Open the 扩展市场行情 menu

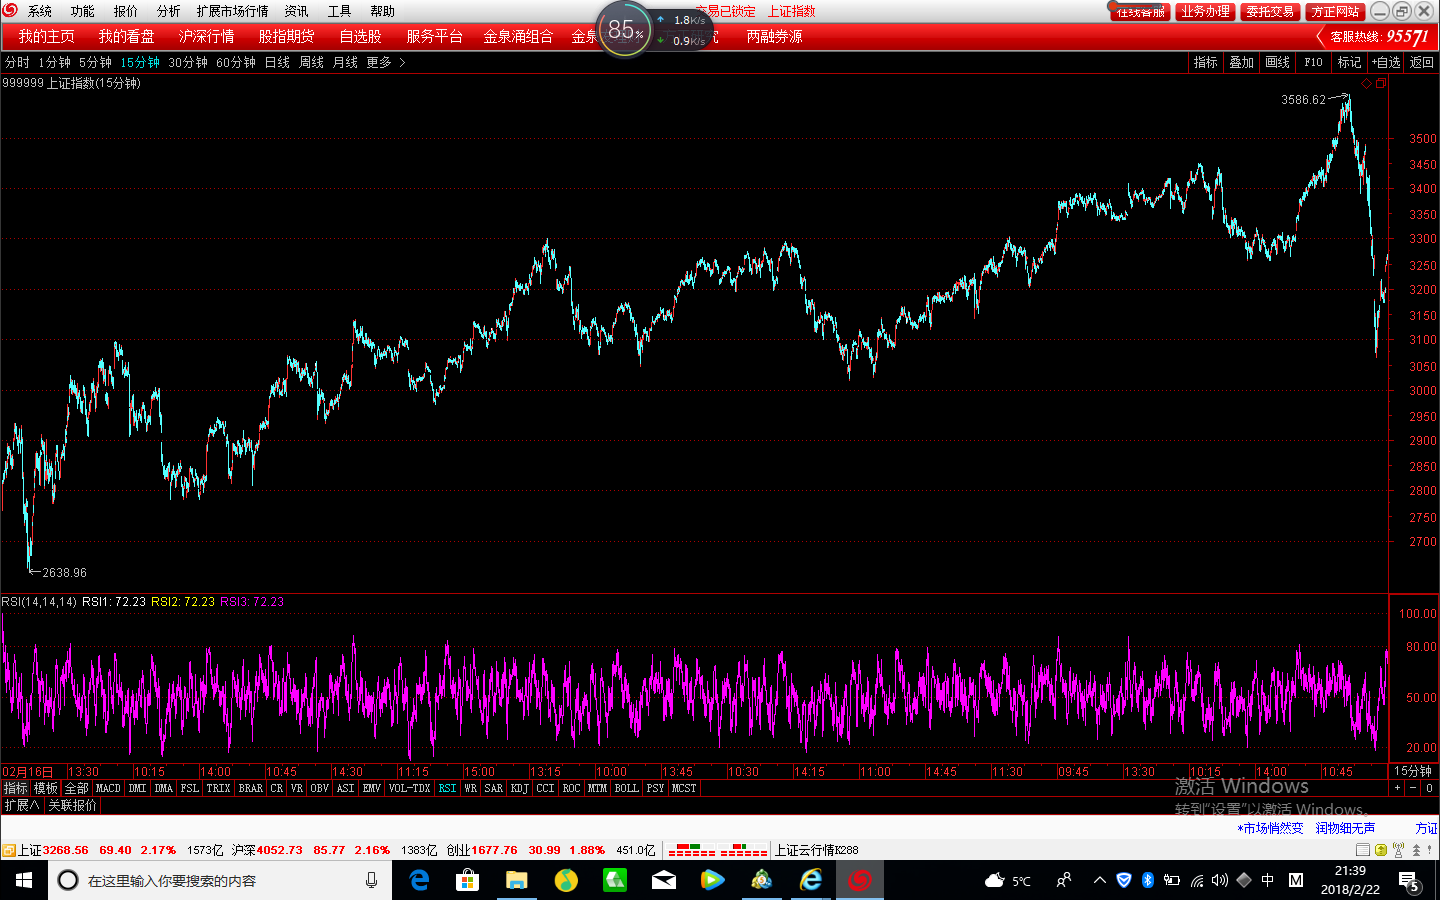[233, 11]
